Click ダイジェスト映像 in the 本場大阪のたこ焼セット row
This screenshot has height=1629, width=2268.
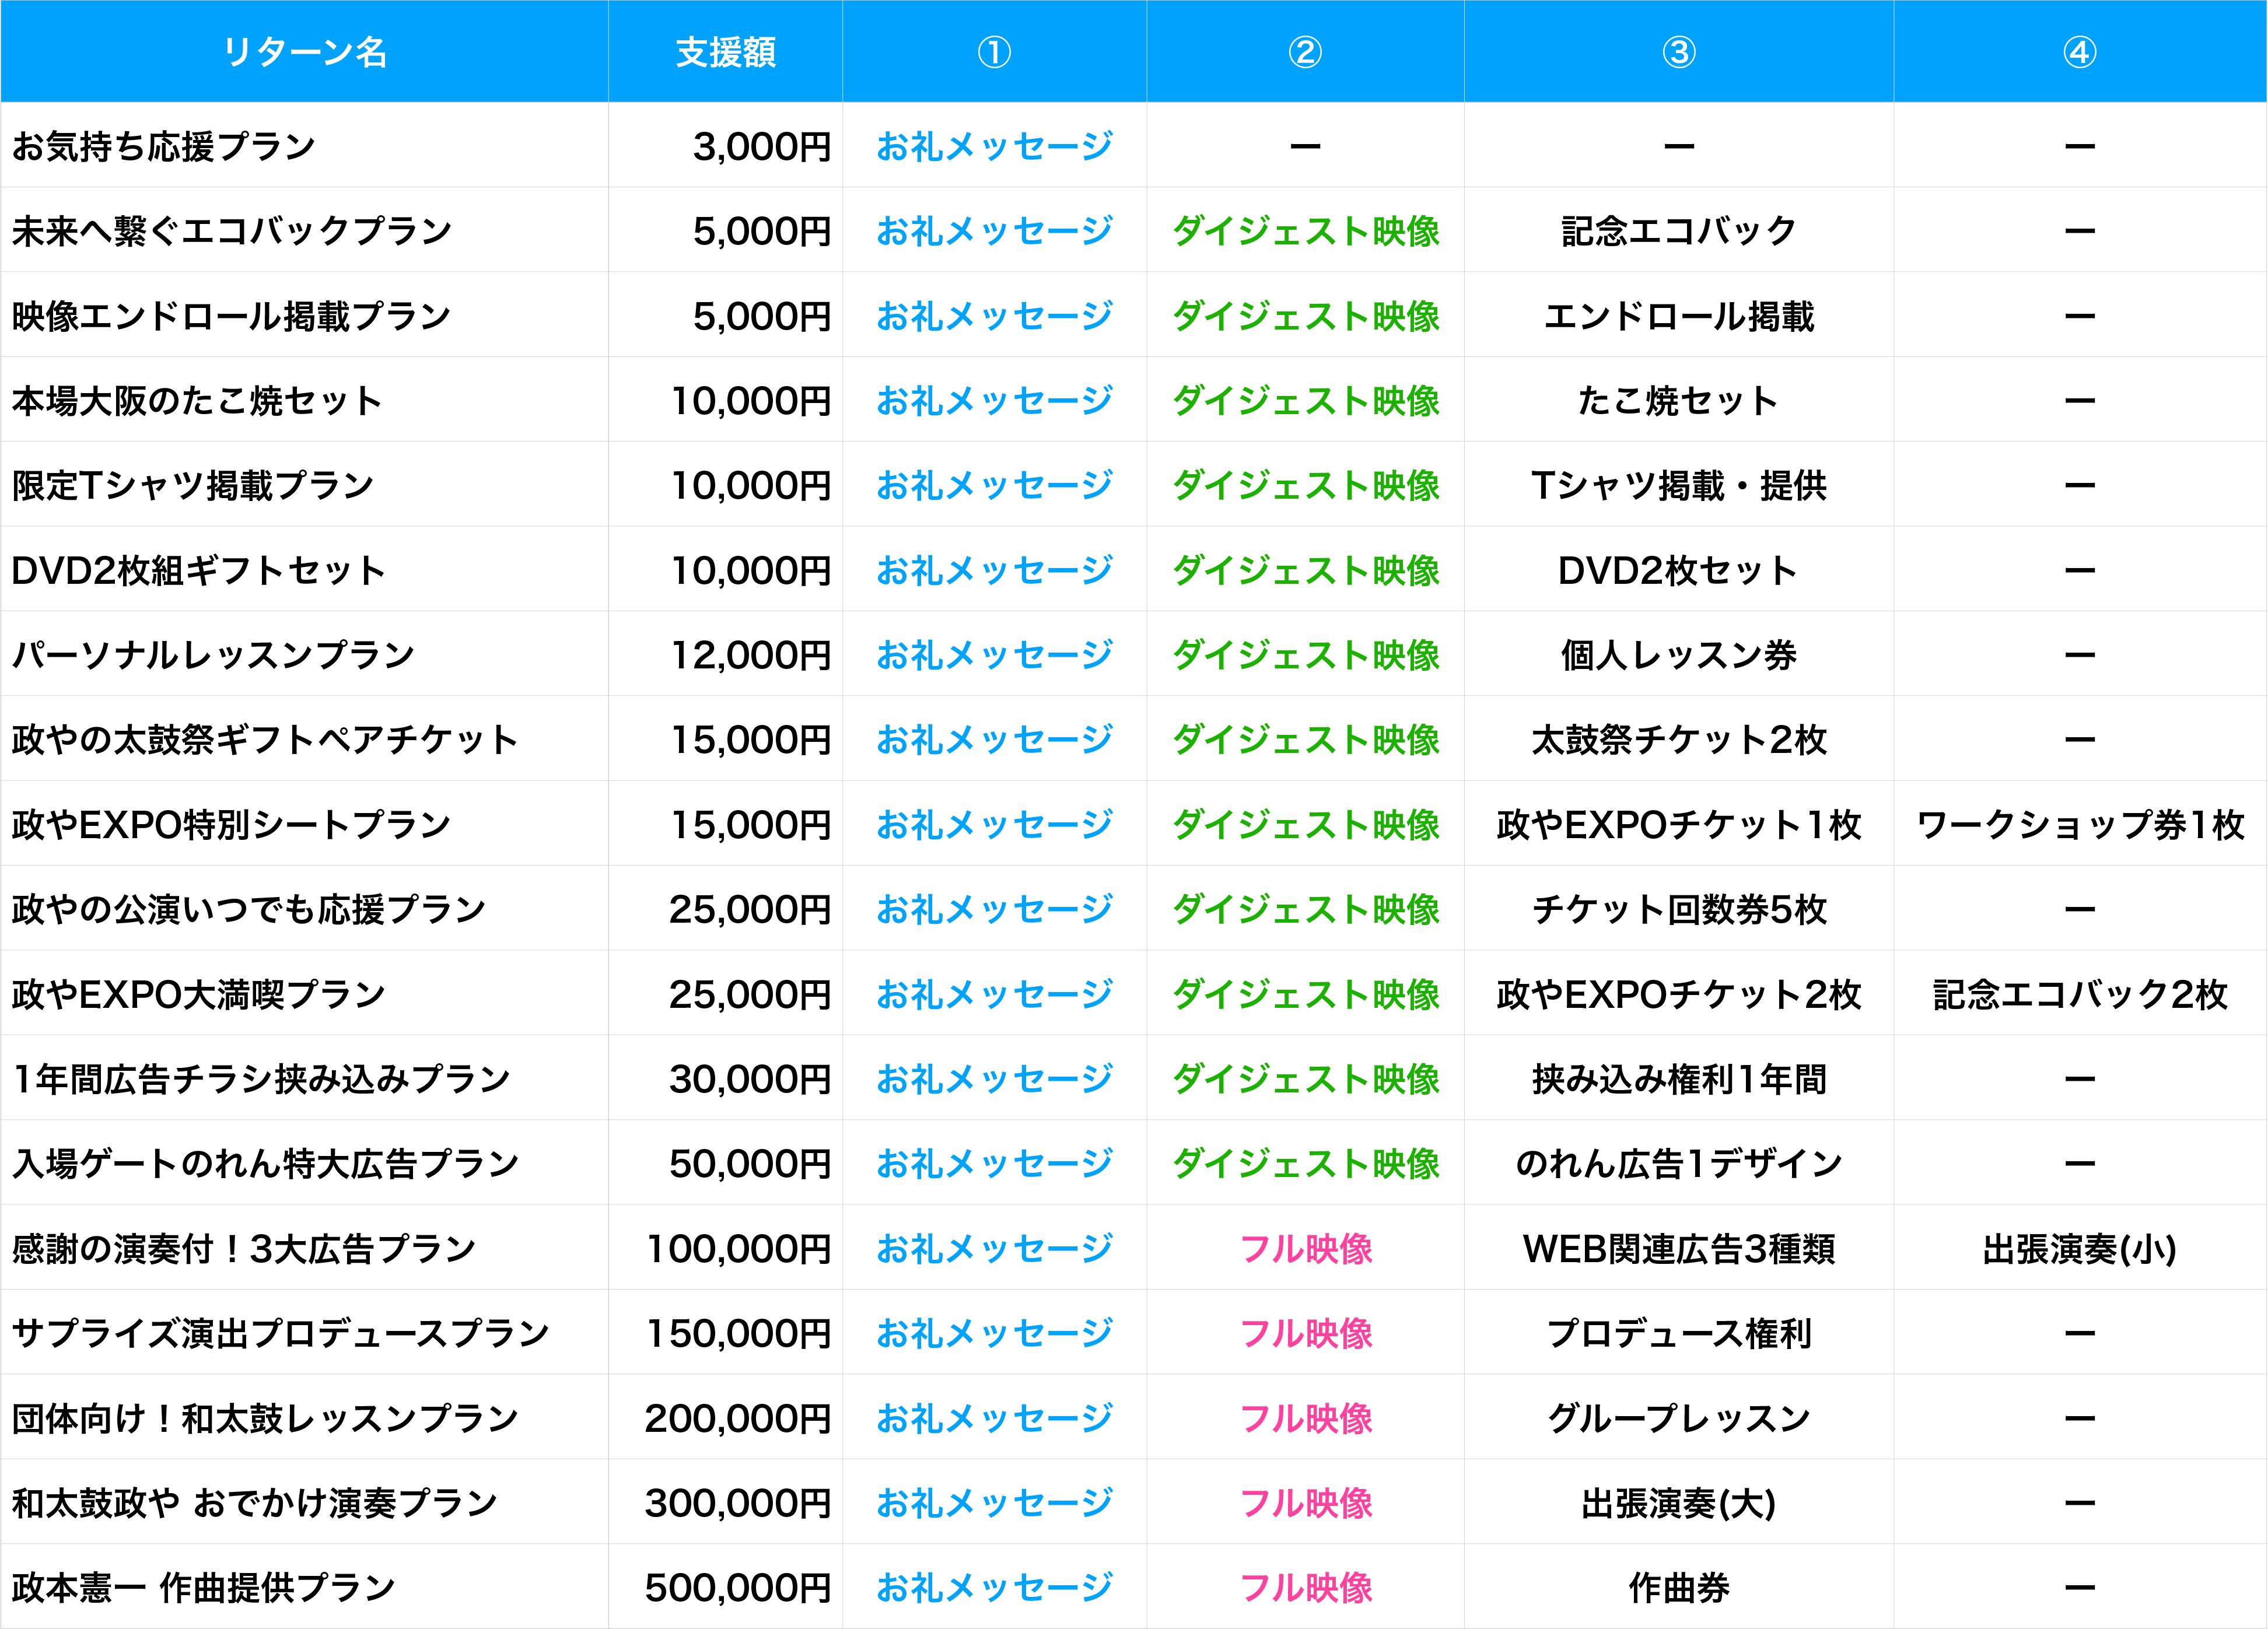1305,401
